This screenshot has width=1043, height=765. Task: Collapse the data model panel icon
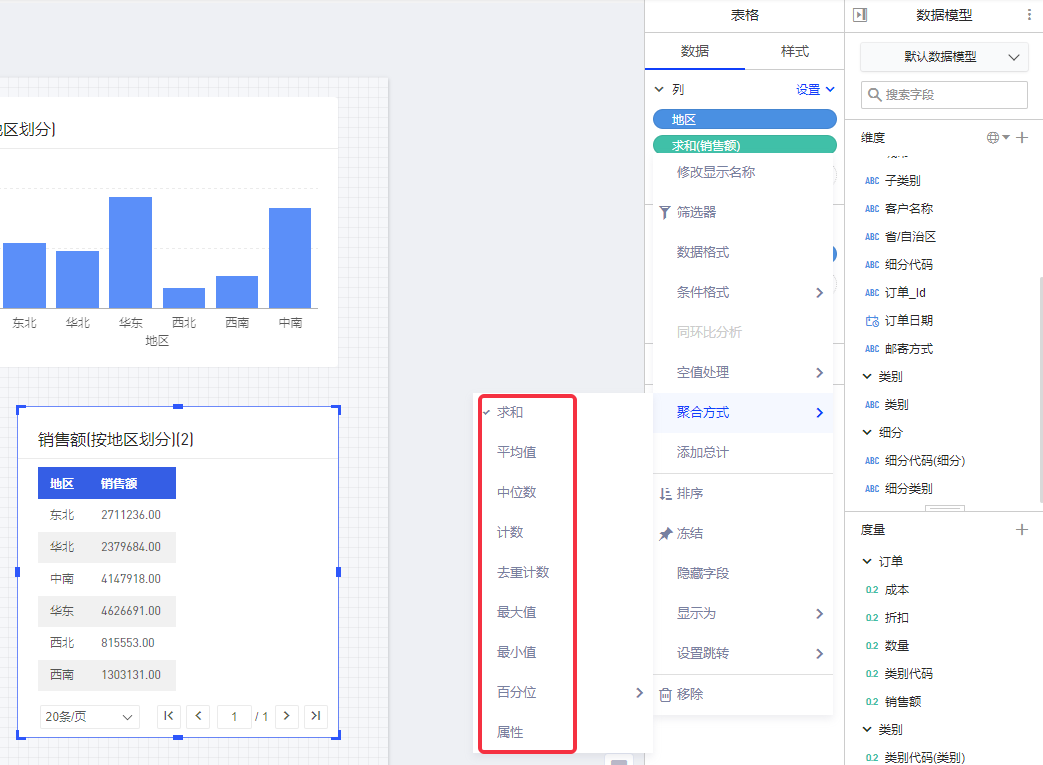pyautogui.click(x=860, y=15)
